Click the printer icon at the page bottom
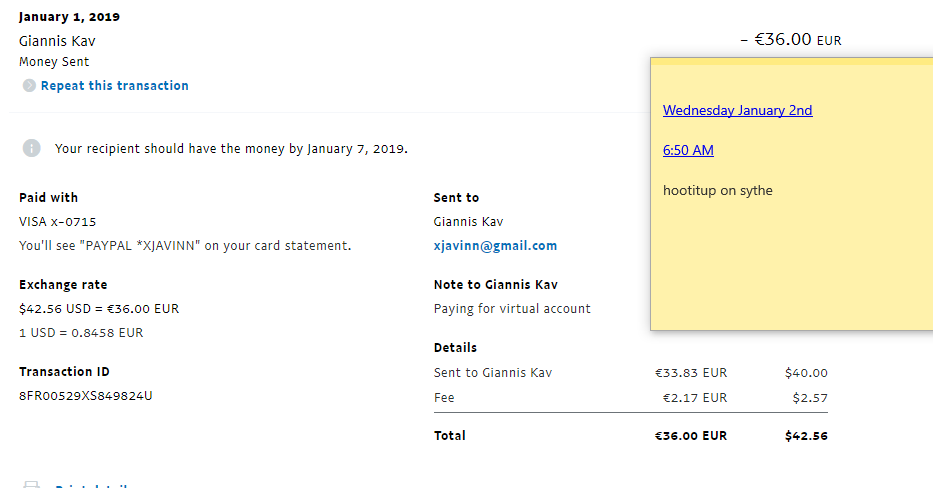This screenshot has width=933, height=488. click(x=31, y=485)
